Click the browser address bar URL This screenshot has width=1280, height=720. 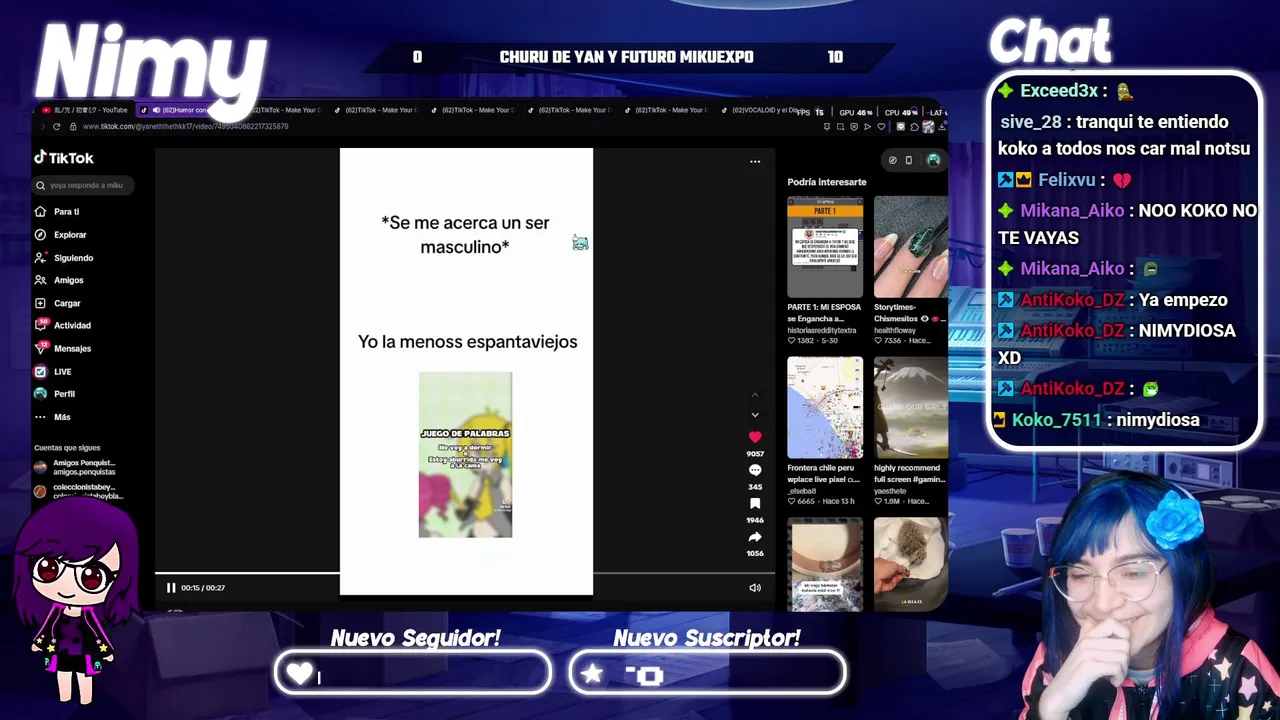185,127
